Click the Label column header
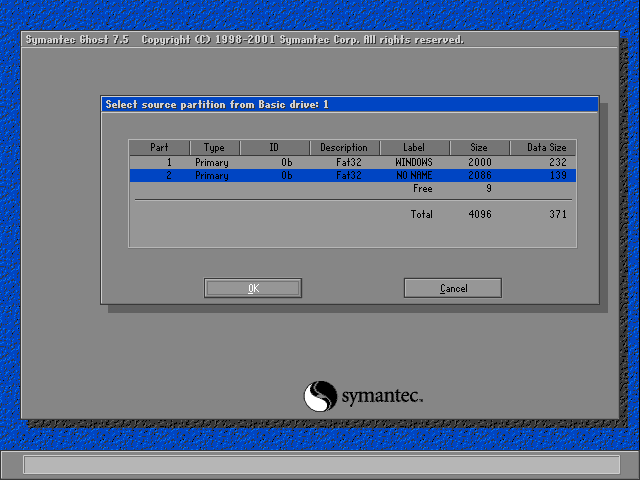Viewport: 640px width, 480px height. tap(414, 147)
